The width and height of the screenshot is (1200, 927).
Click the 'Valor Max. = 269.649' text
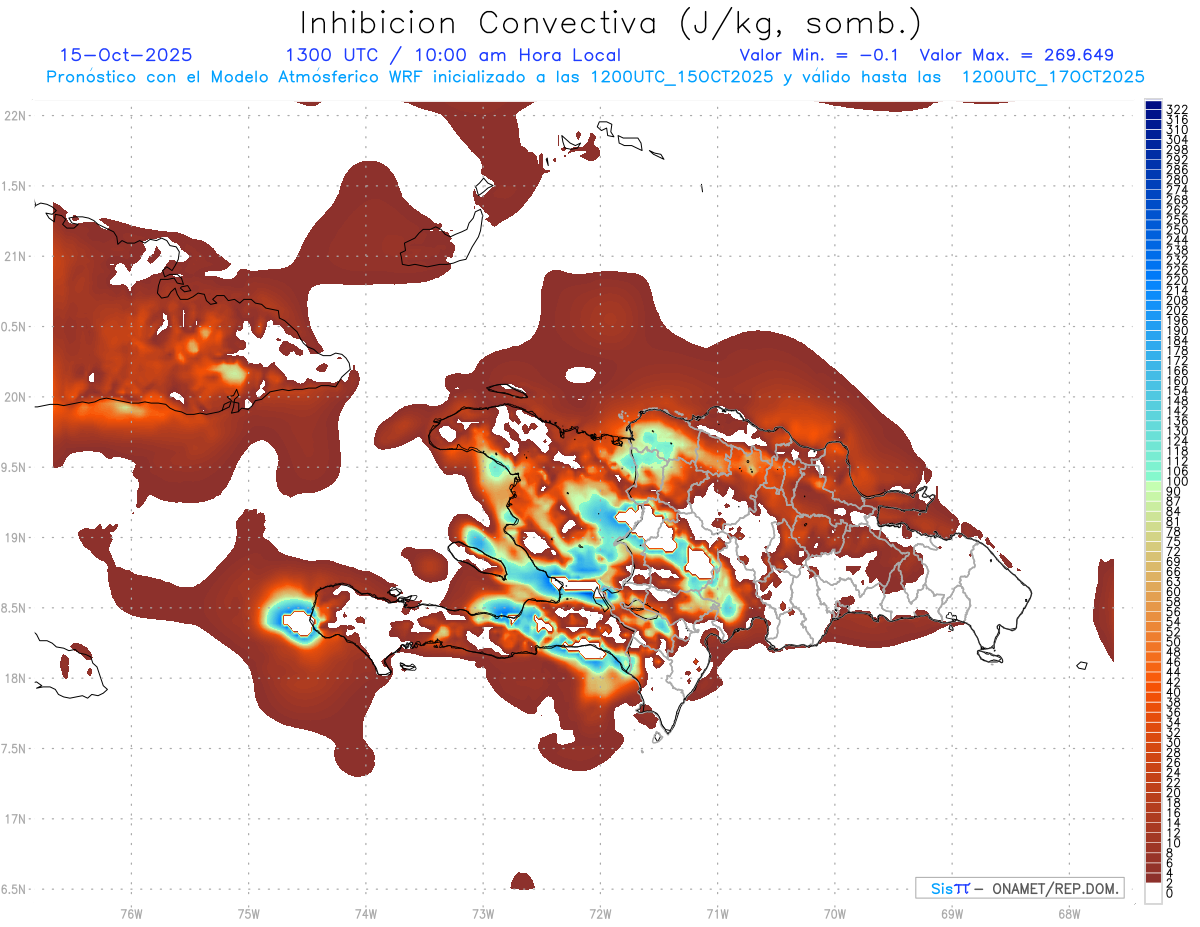[1017, 55]
